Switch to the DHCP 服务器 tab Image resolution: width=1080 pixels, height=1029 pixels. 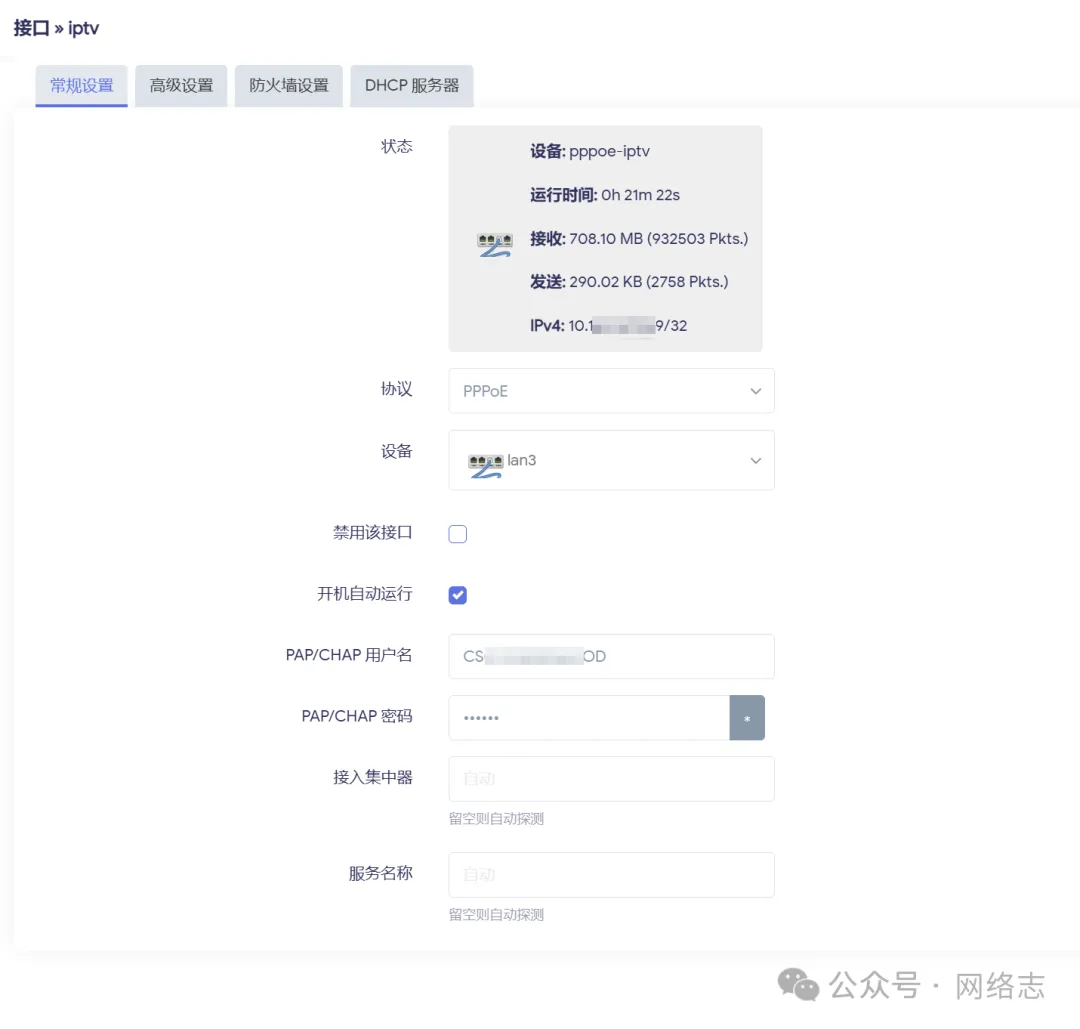[x=411, y=86]
